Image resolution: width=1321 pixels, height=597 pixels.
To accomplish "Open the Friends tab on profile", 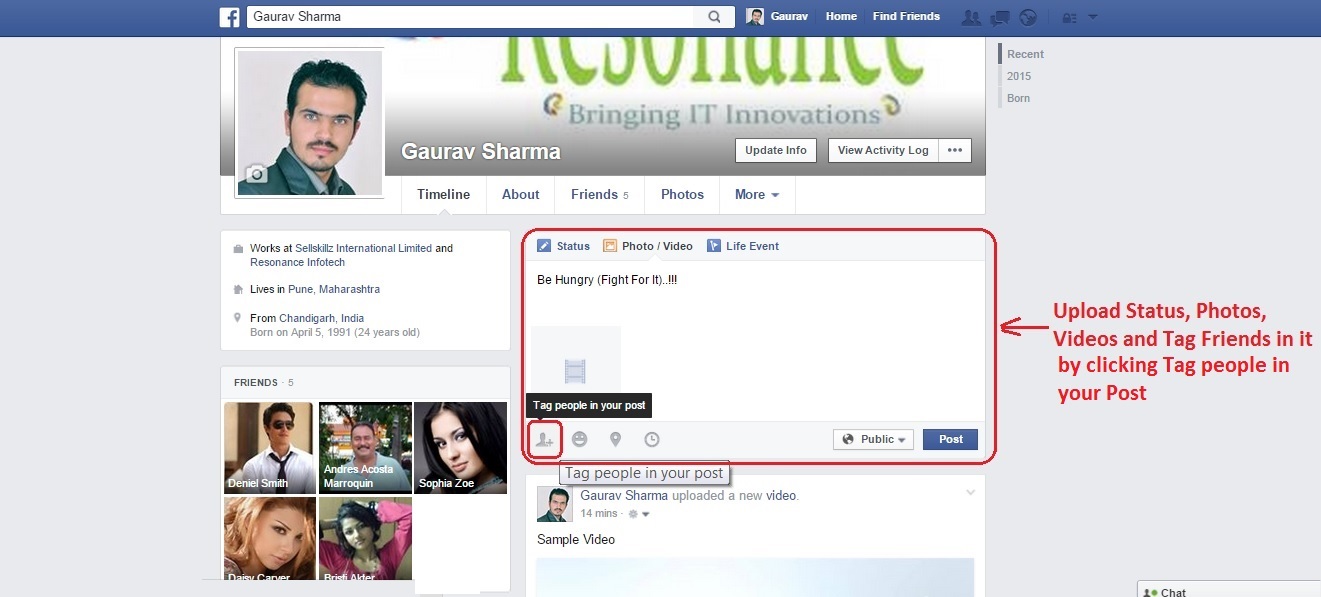I will point(600,195).
